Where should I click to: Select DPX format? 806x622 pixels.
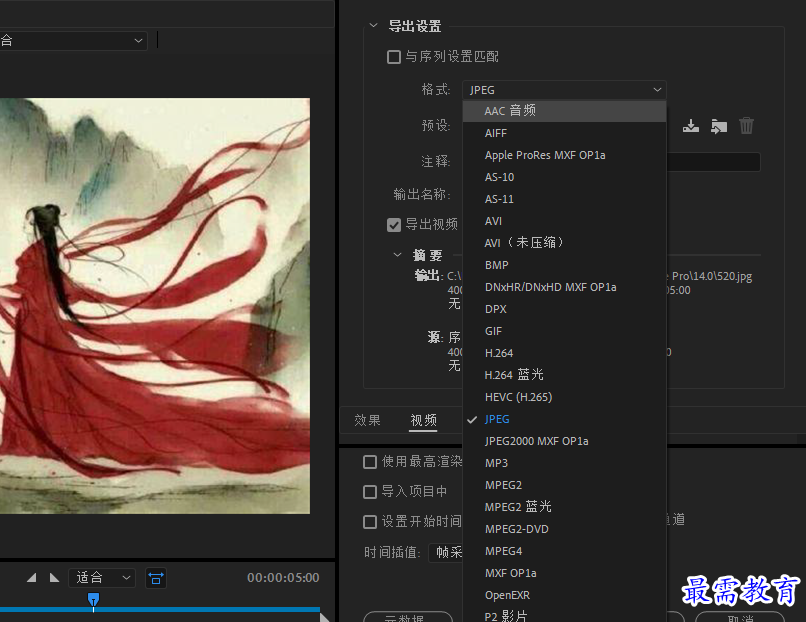[564, 309]
